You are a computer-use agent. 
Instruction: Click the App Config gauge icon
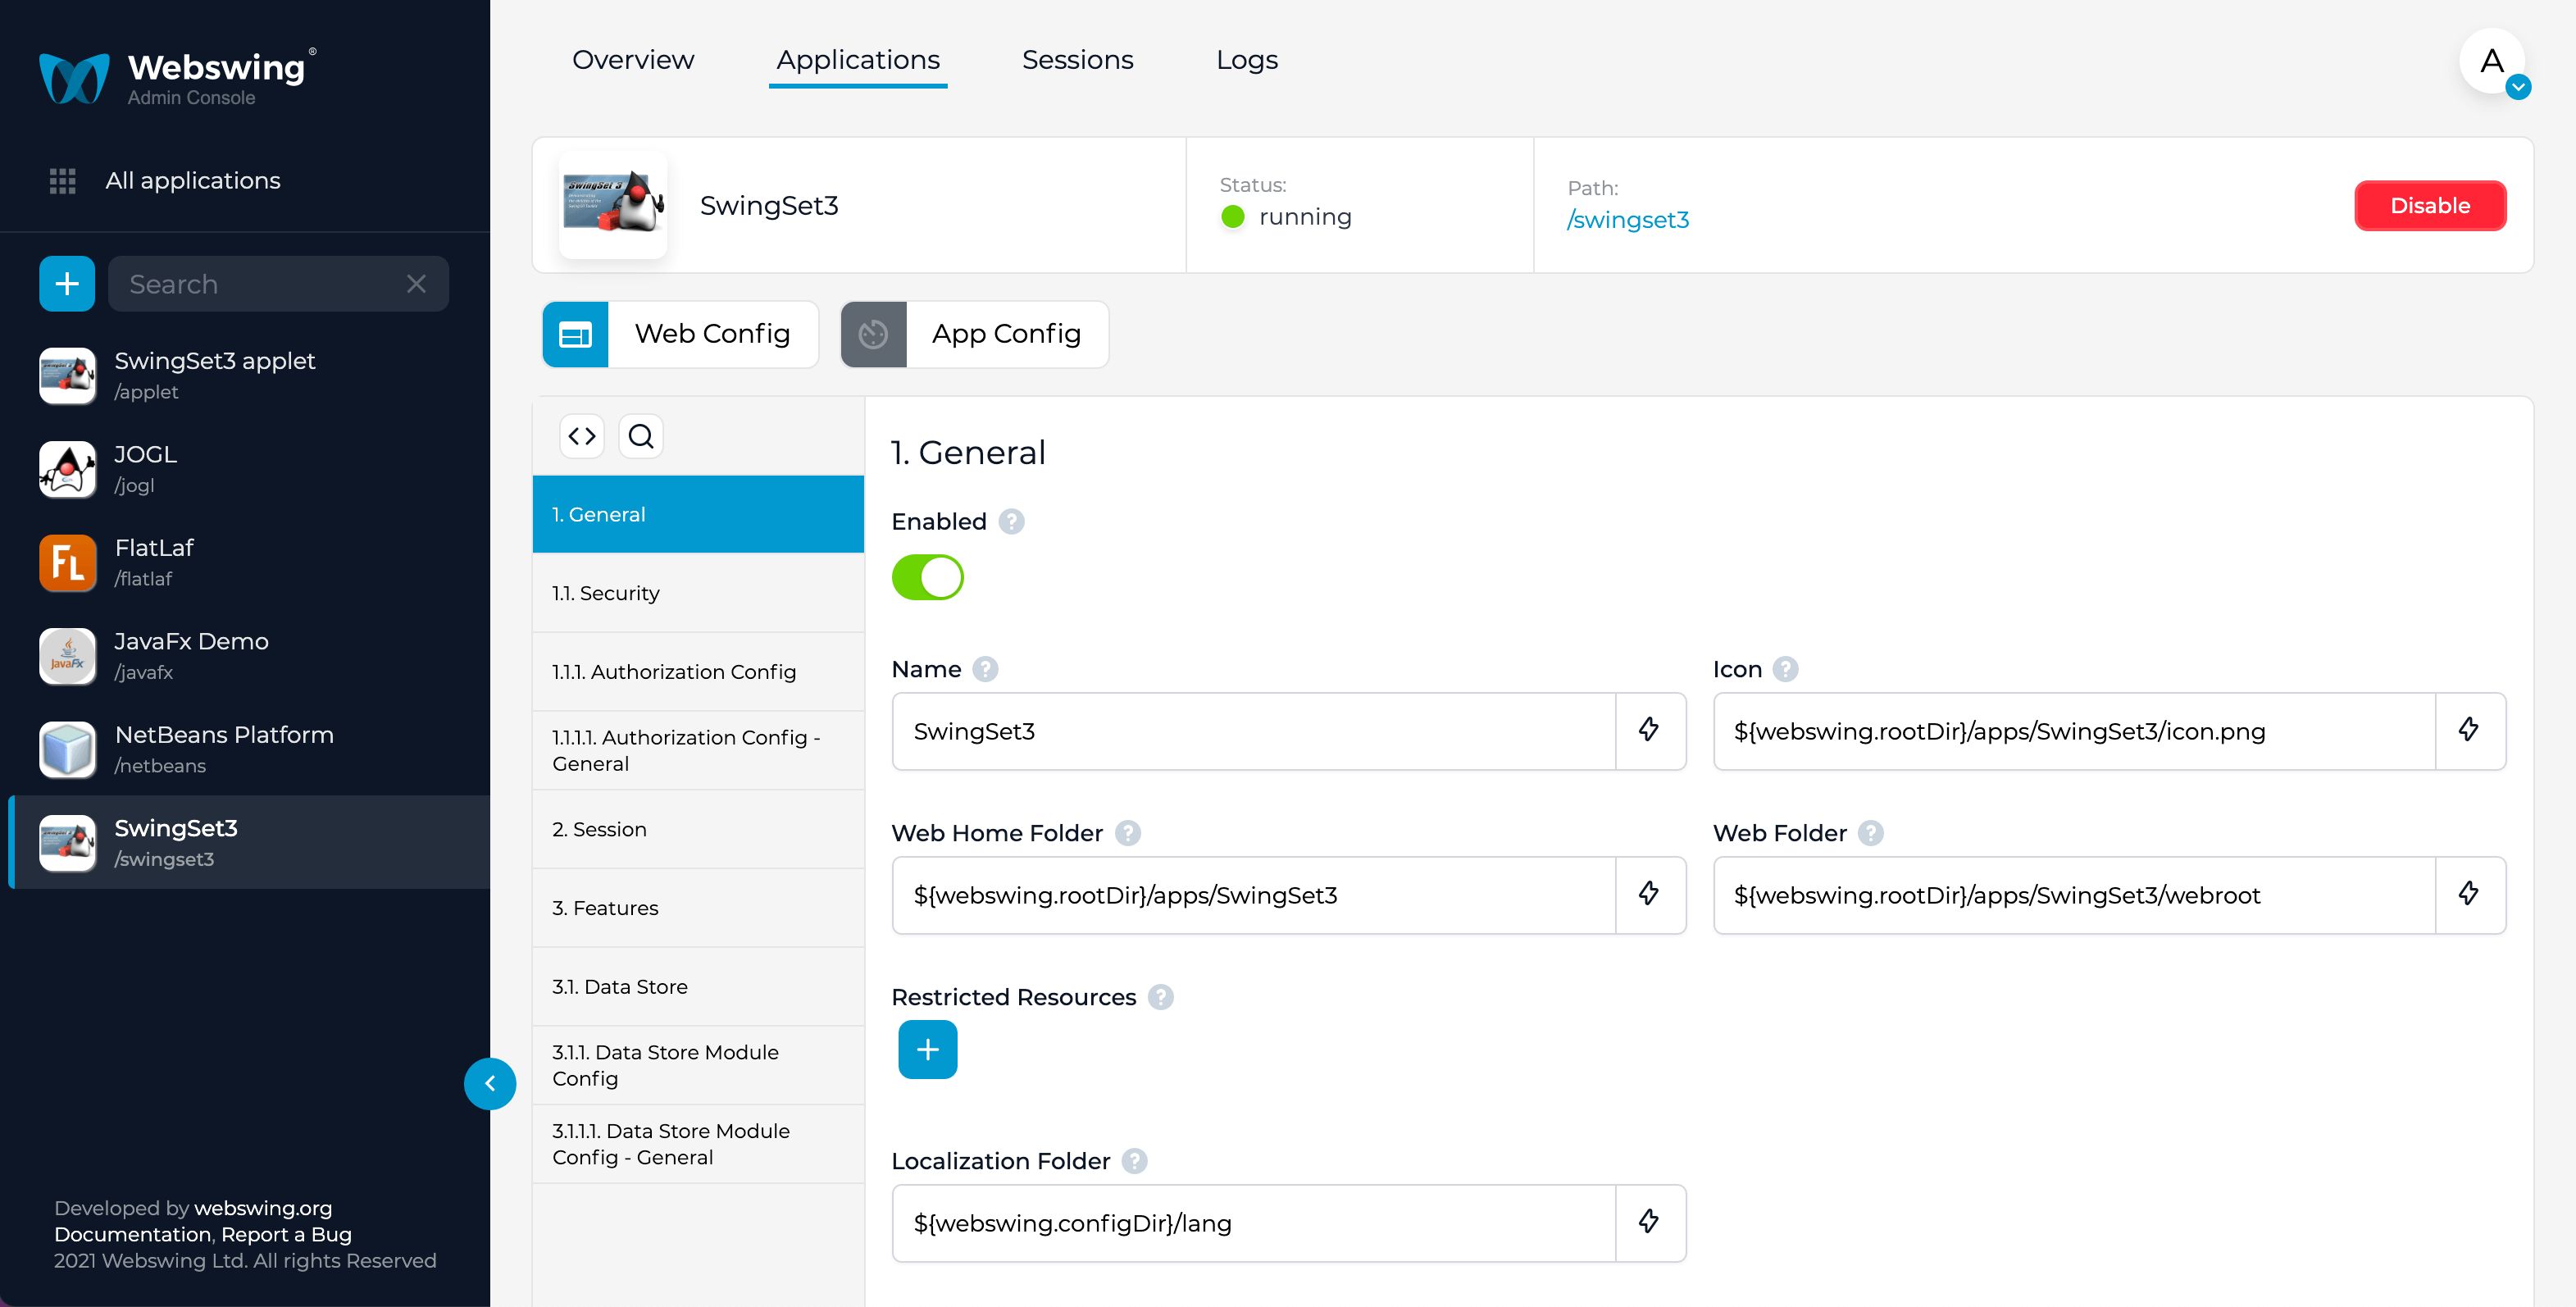coord(873,334)
